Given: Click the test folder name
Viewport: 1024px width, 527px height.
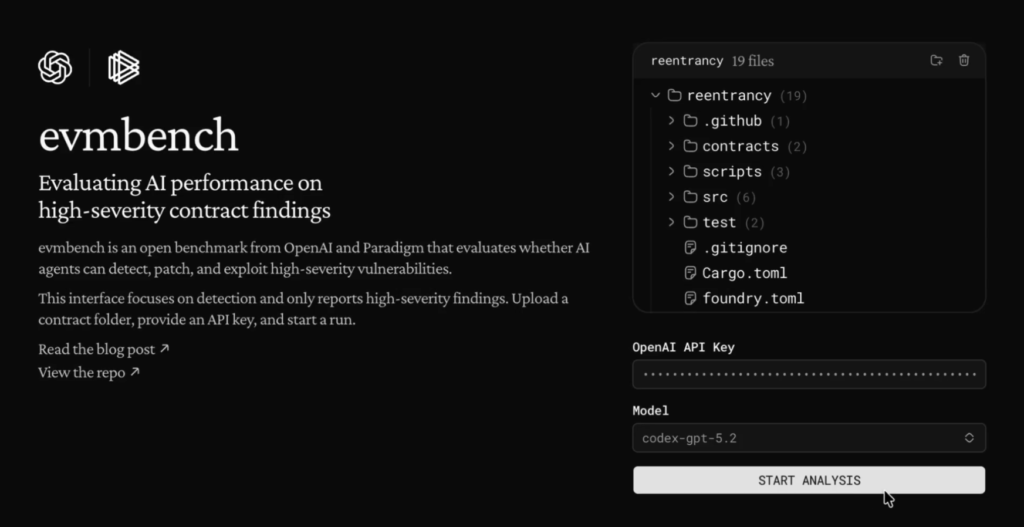Looking at the screenshot, I should (719, 223).
